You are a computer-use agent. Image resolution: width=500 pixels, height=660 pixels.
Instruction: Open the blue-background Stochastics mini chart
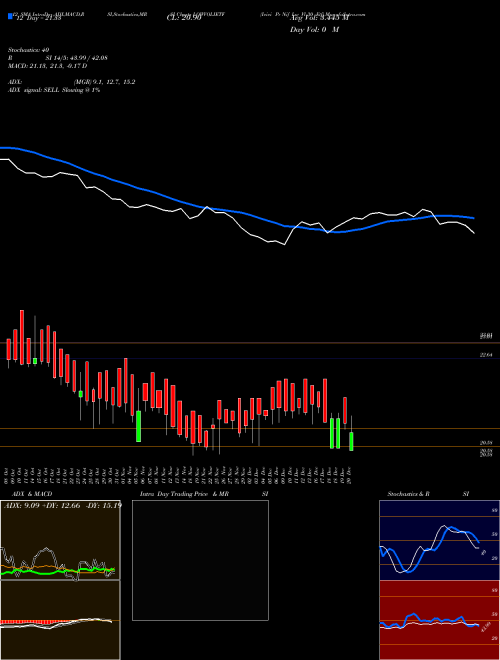439,540
